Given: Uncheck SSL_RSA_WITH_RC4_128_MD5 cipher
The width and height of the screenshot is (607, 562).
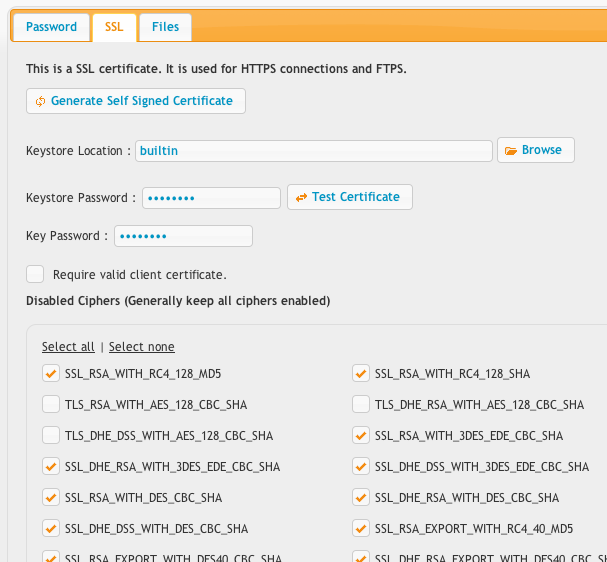Looking at the screenshot, I should (x=51, y=374).
